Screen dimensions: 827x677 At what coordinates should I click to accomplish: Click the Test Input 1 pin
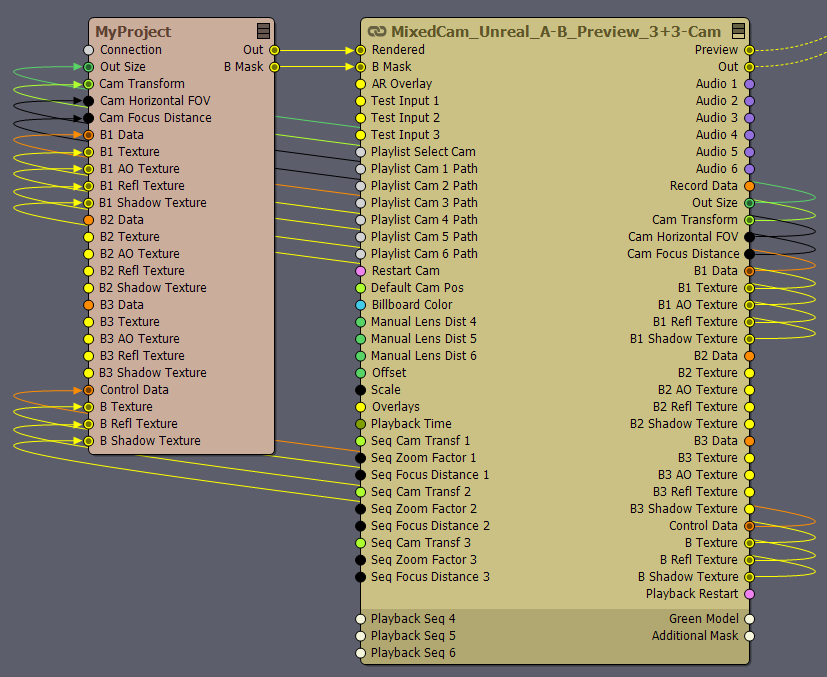coord(360,101)
